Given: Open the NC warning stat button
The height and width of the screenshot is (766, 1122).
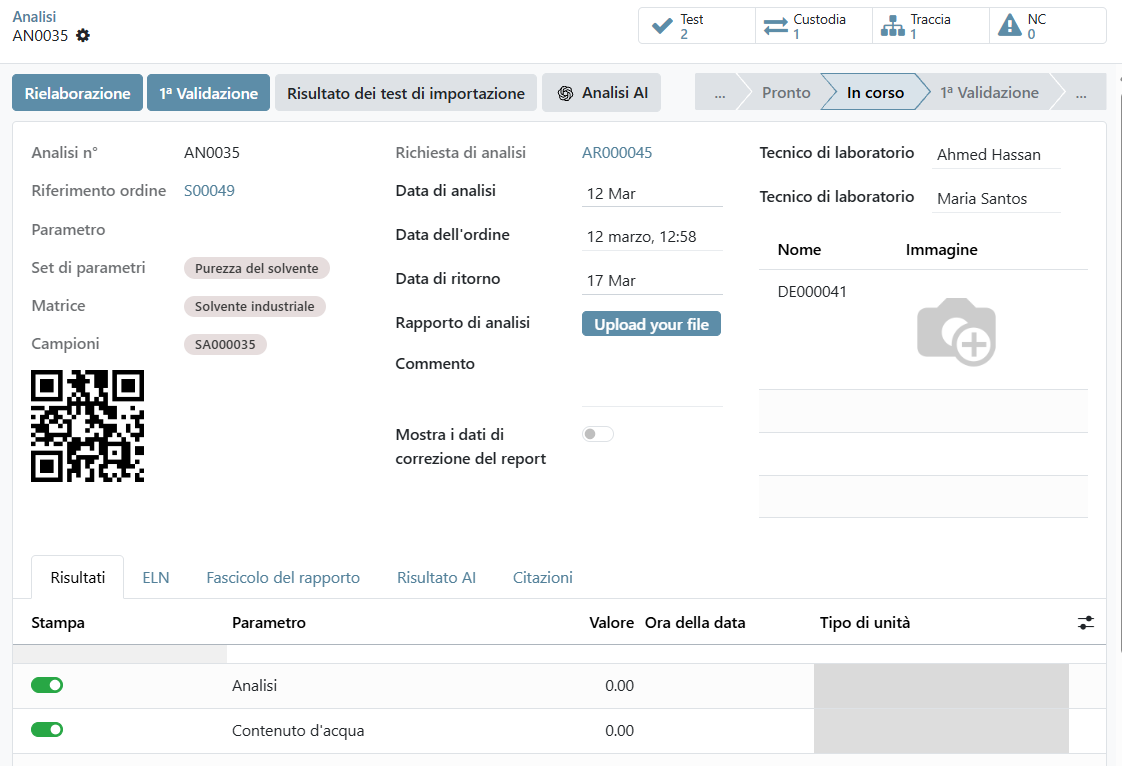Looking at the screenshot, I should [x=1047, y=26].
